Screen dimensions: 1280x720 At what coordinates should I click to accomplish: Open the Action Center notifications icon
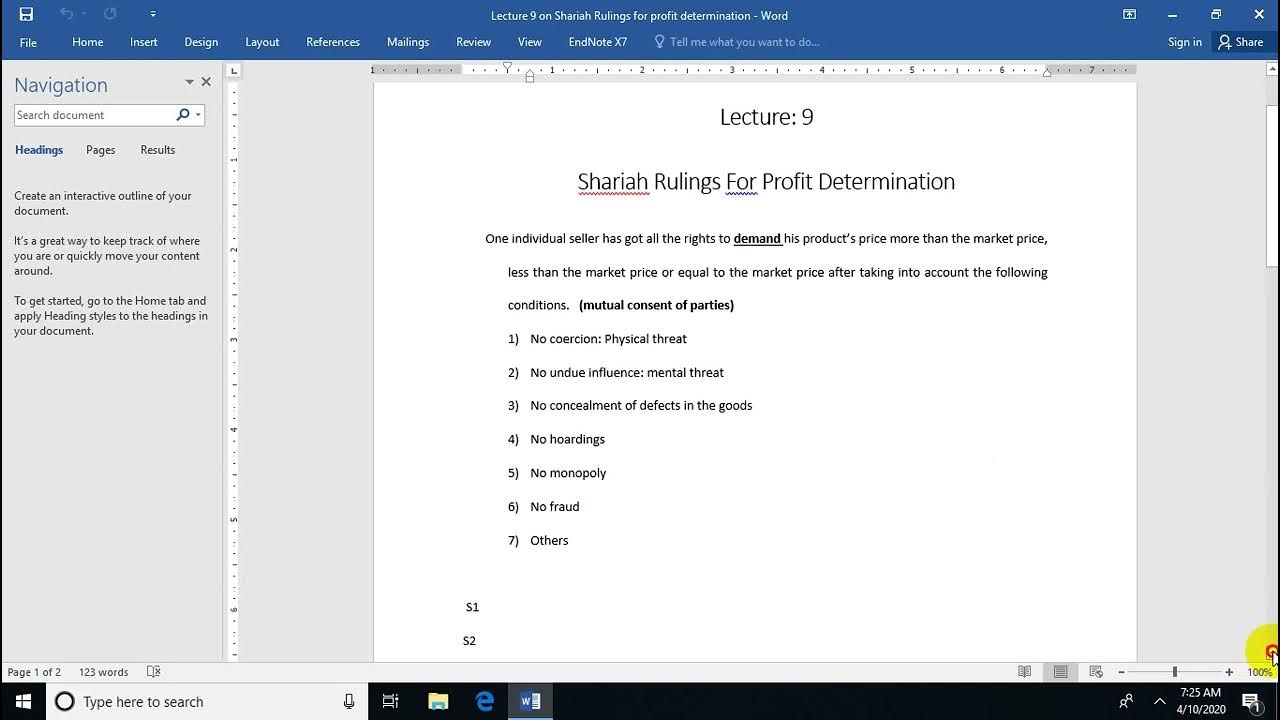click(x=1250, y=702)
